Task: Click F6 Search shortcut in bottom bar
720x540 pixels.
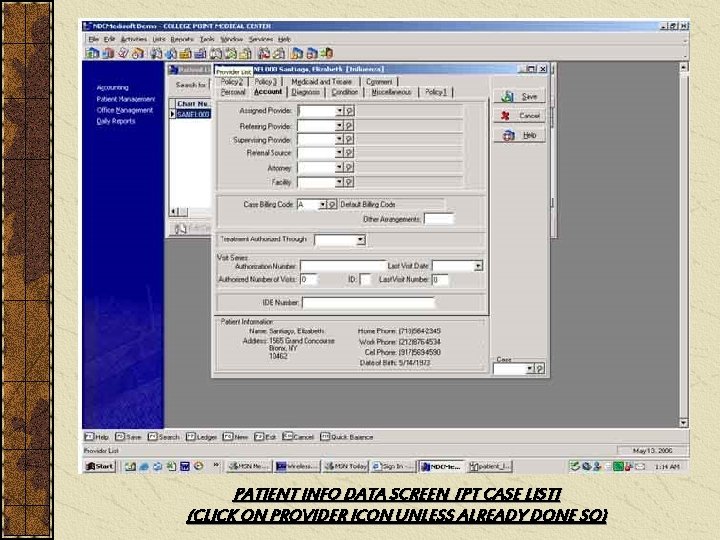Action: click(x=163, y=437)
